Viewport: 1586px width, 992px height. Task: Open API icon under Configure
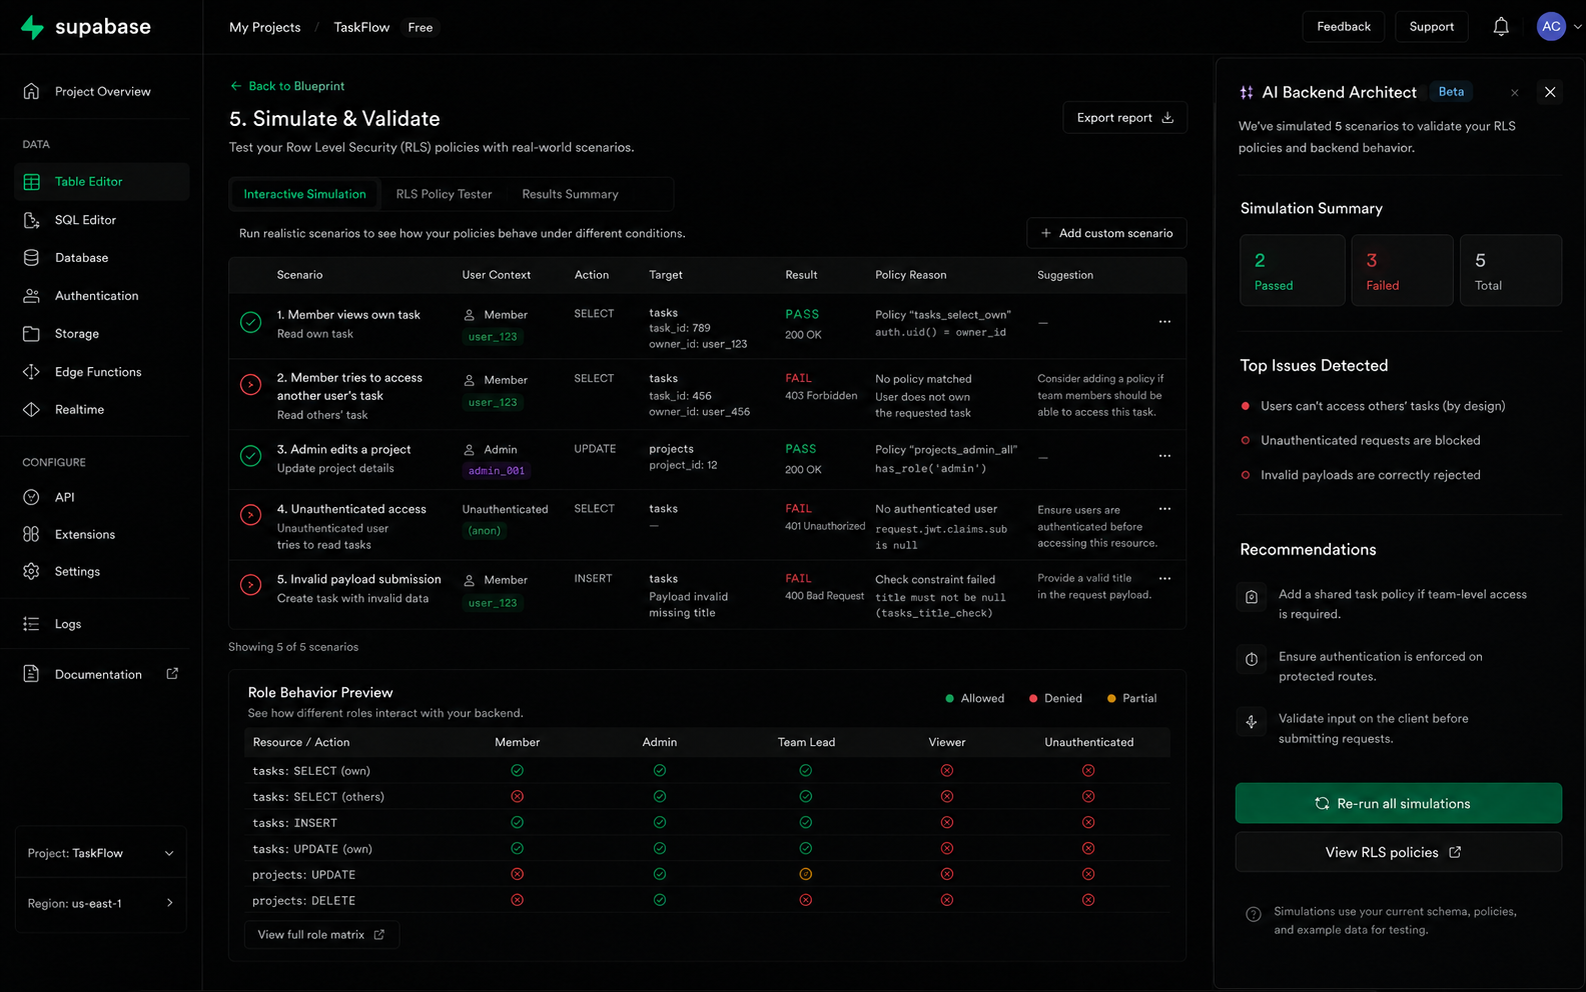pyautogui.click(x=32, y=497)
